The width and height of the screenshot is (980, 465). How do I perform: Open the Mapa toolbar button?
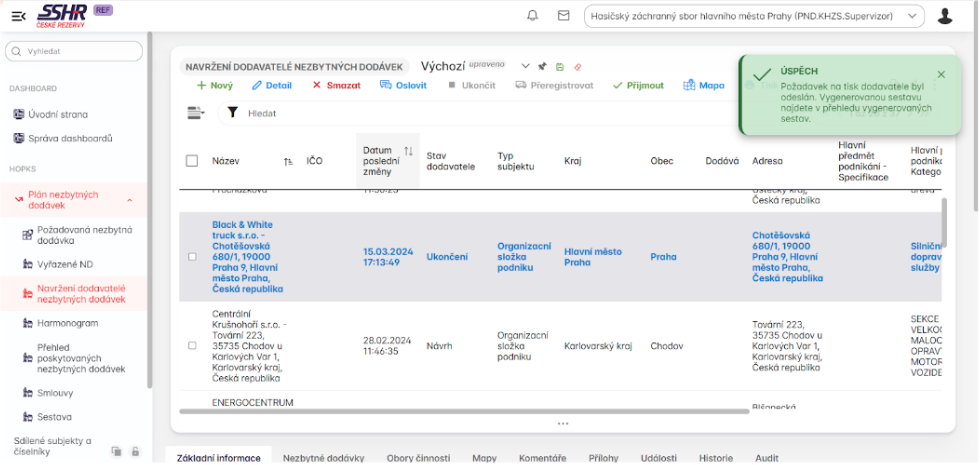(704, 86)
